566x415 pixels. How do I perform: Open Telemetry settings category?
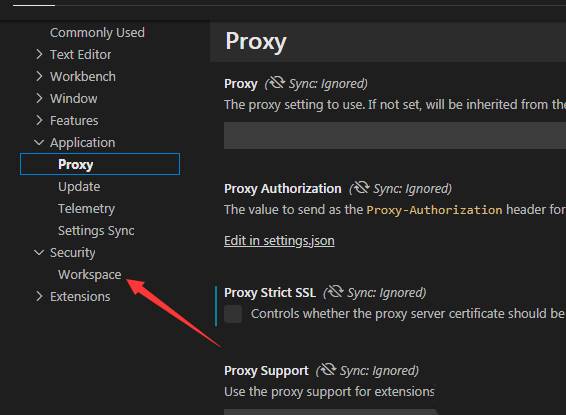(x=86, y=209)
